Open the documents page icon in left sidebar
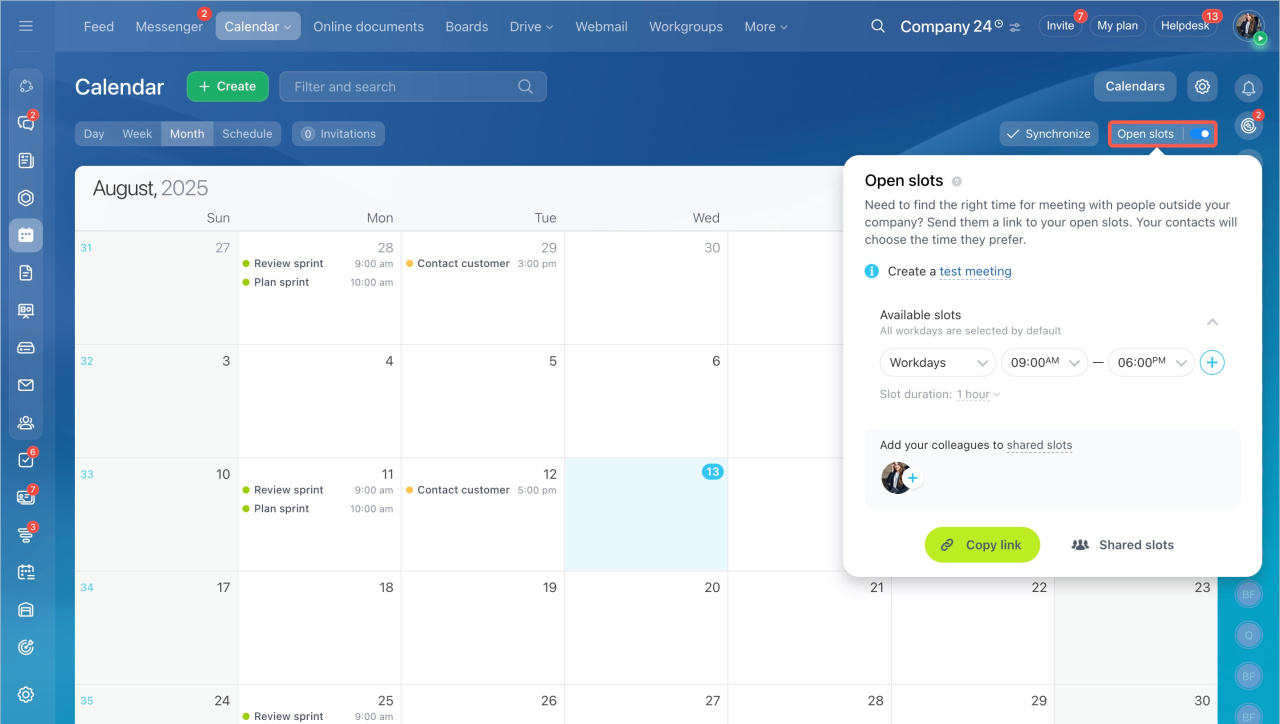 [26, 273]
